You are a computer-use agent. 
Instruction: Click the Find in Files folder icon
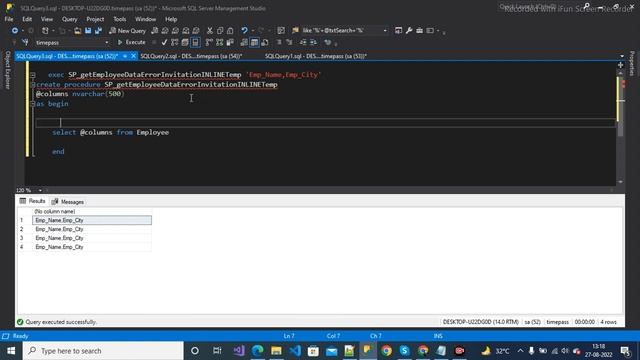295,31
